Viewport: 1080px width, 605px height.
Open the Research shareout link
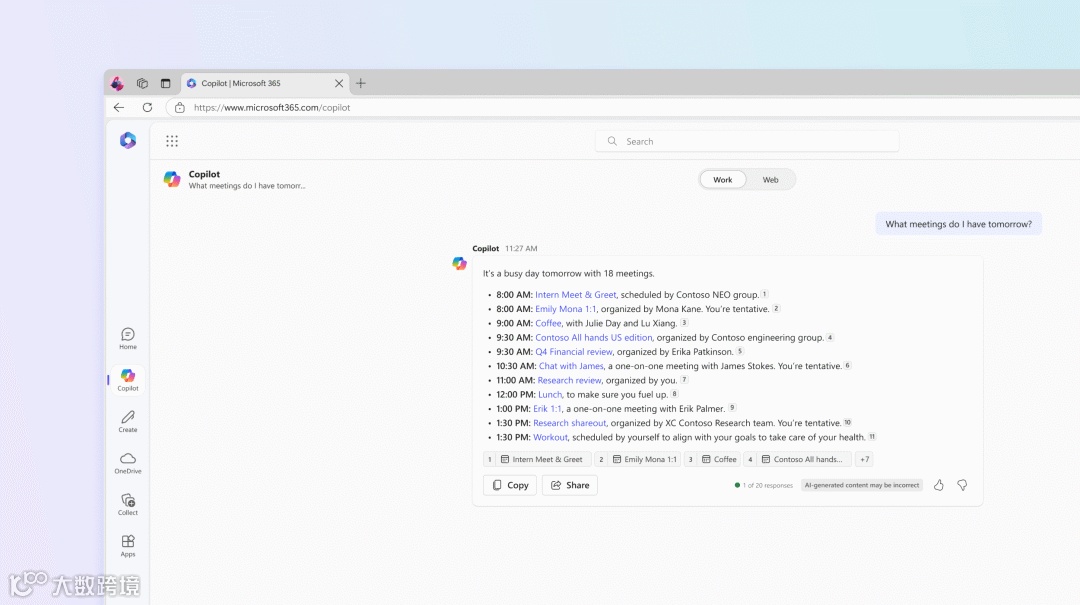570,423
